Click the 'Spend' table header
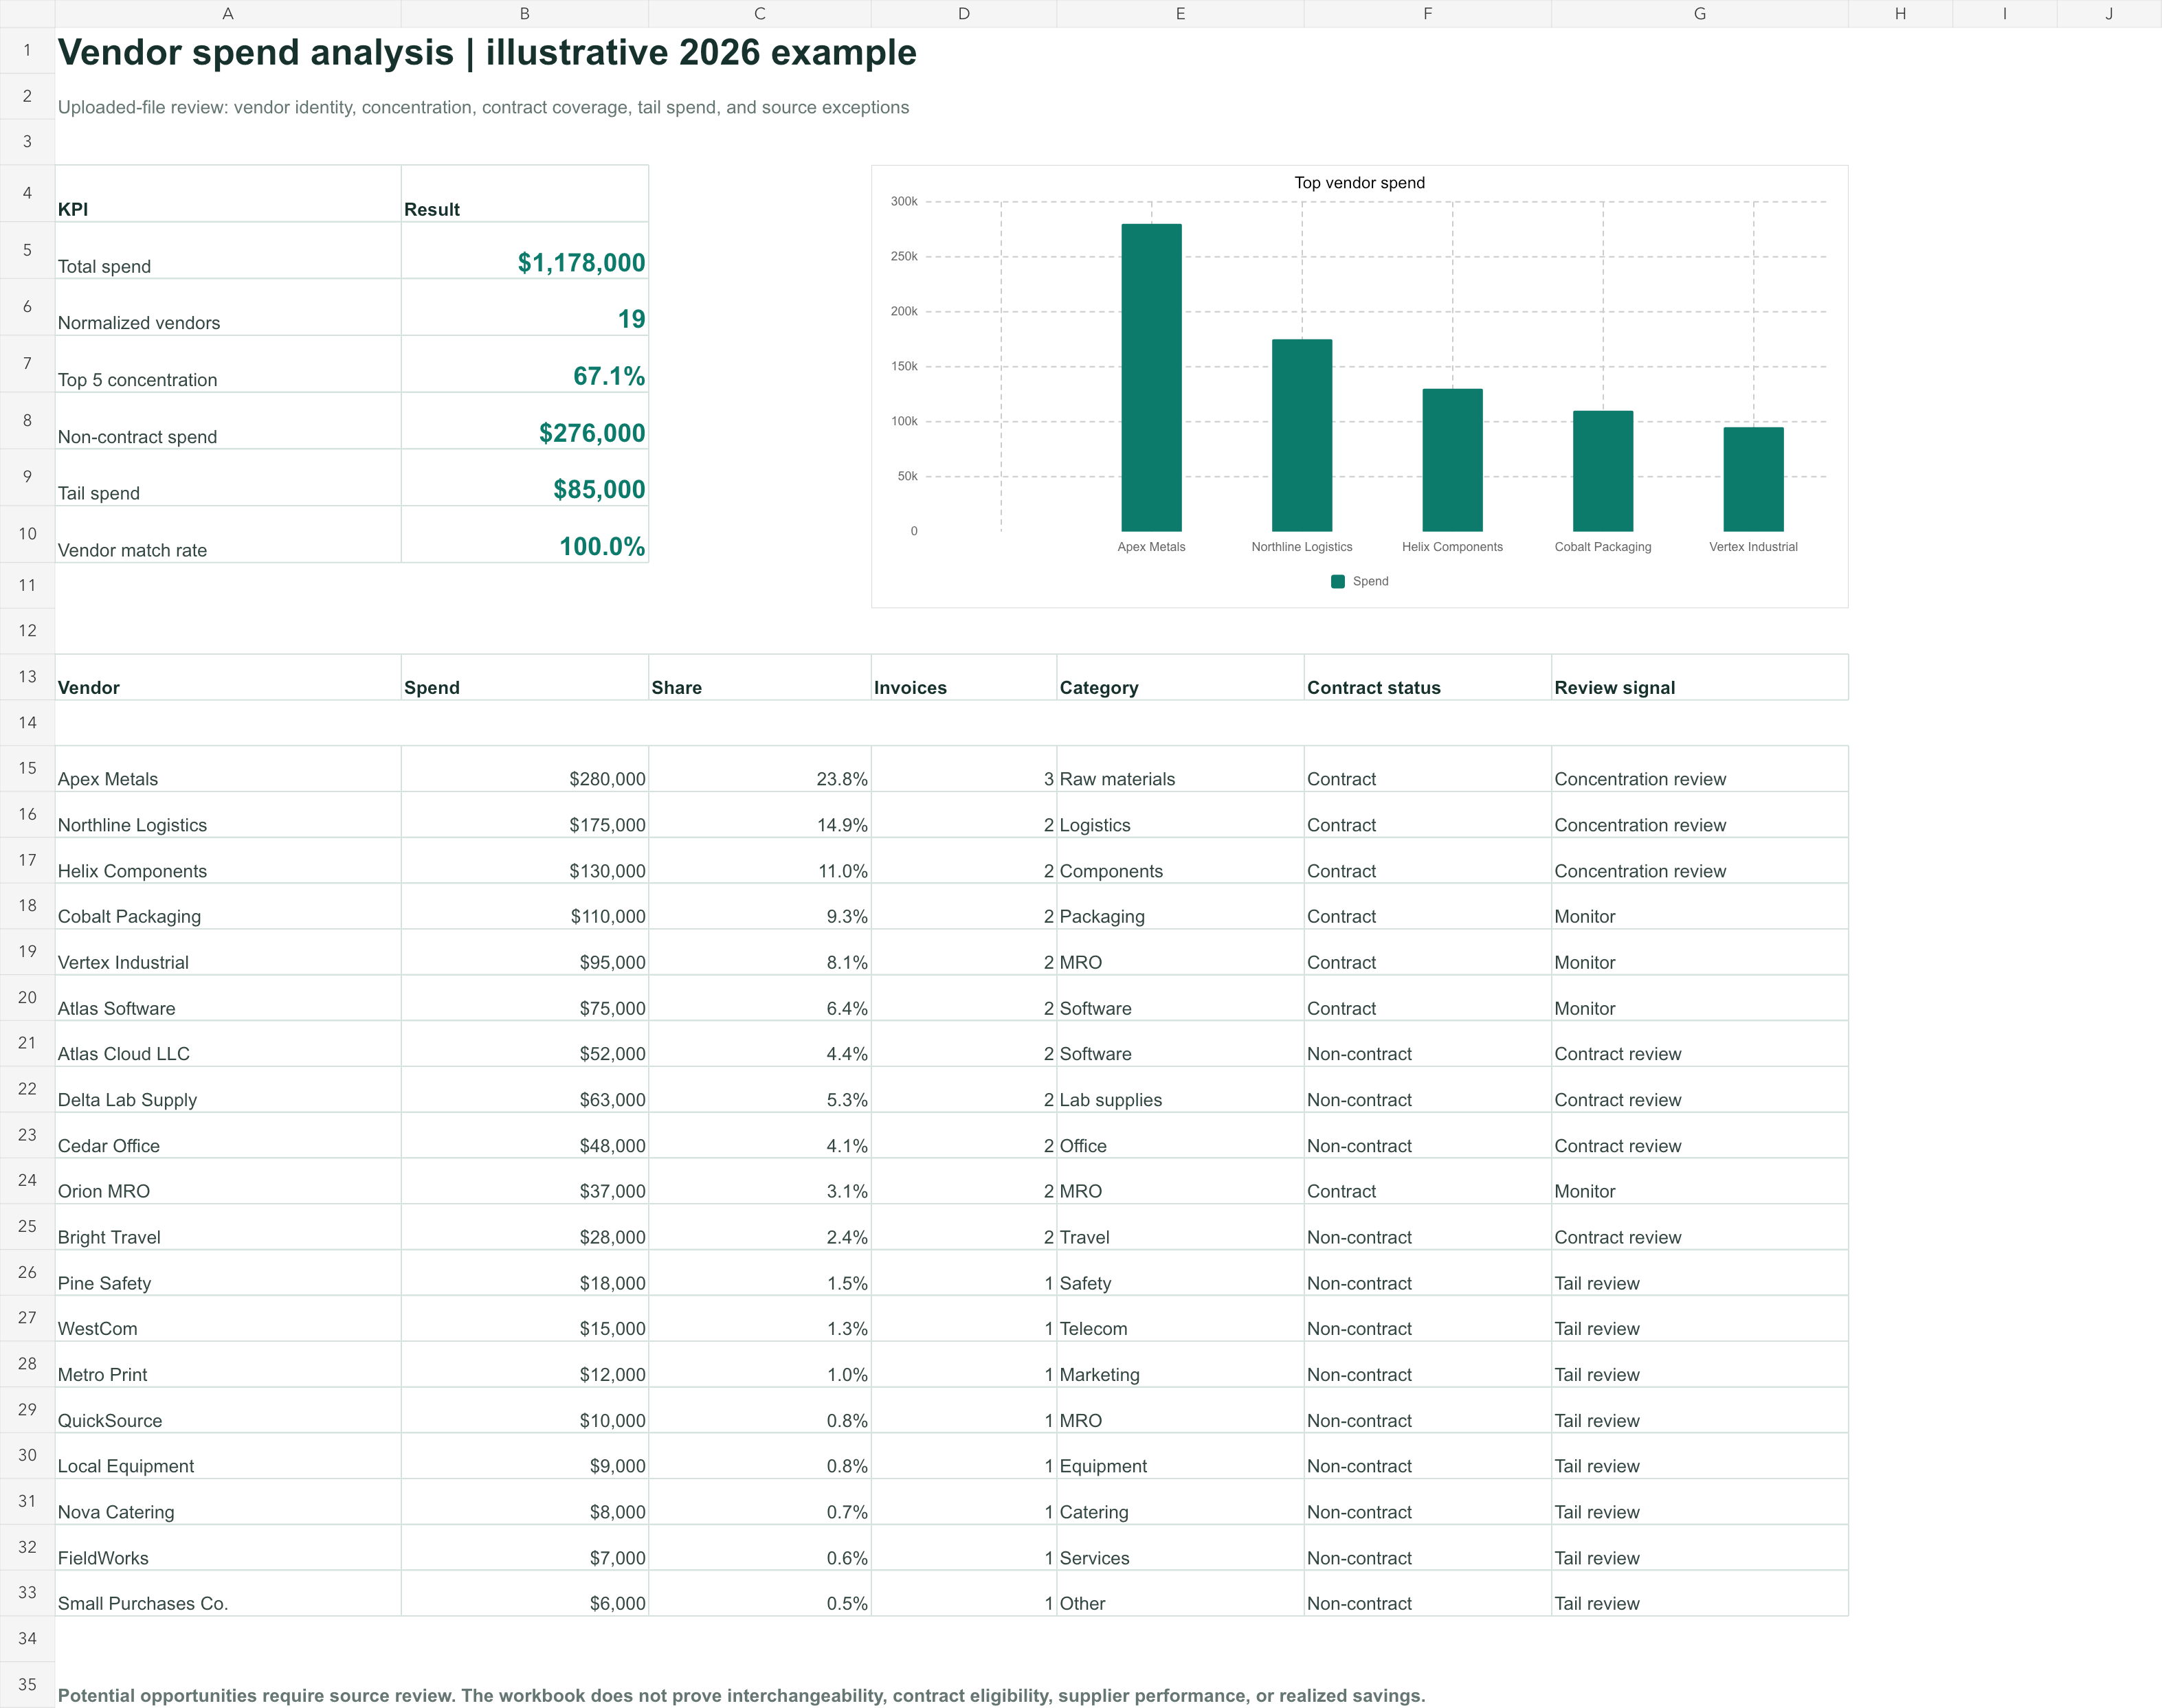This screenshot has height=1708, width=2162. coord(525,677)
